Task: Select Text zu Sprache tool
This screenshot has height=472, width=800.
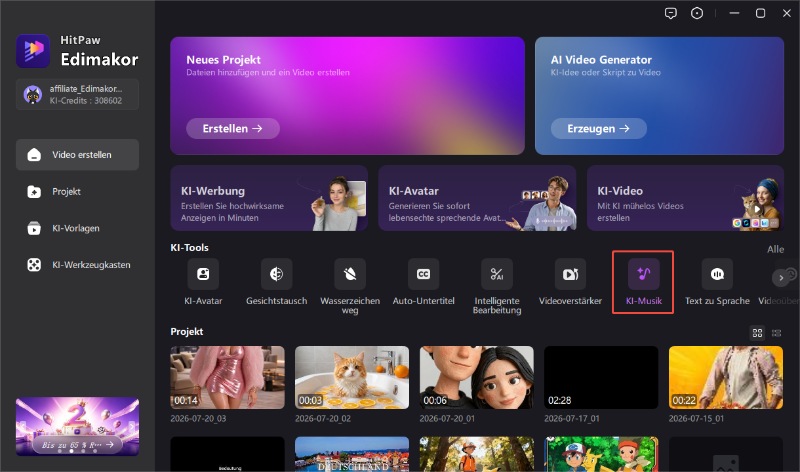Action: (717, 274)
